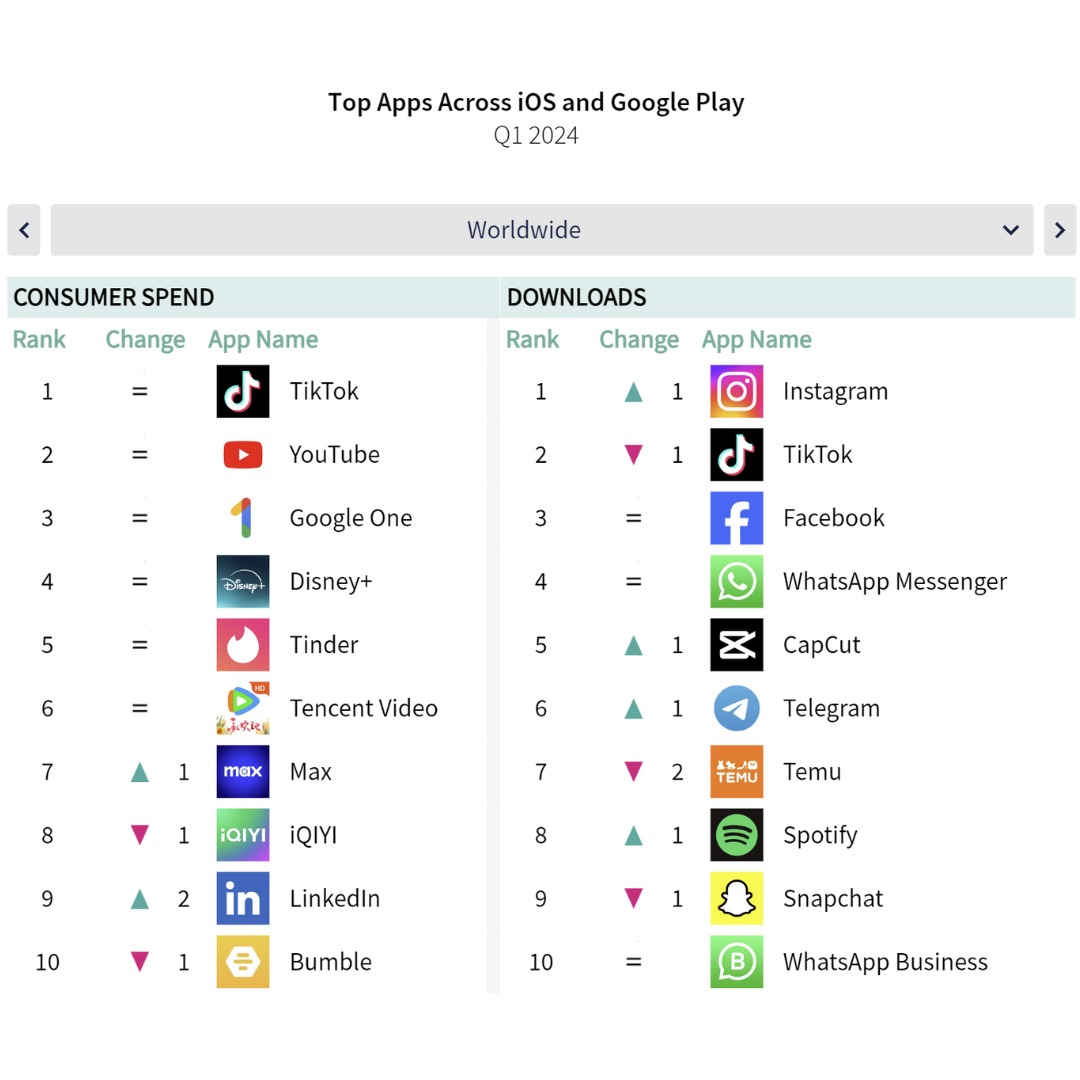Click the YouTube app icon
The width and height of the screenshot is (1080, 1080).
242,455
